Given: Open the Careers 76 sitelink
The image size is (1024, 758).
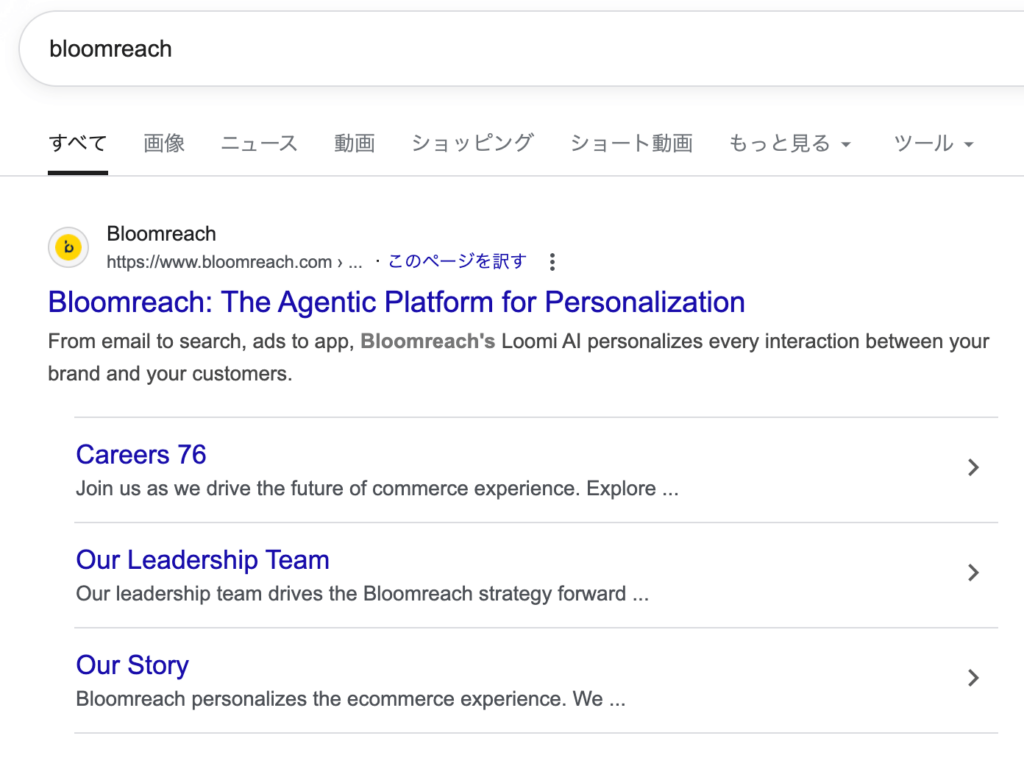Looking at the screenshot, I should 141,455.
